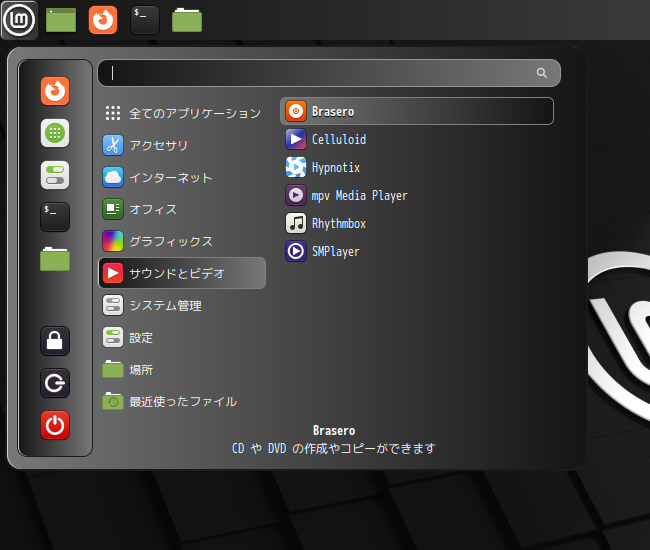
Task: Launch Firefox from the menu favorites sidebar
Action: 55,91
